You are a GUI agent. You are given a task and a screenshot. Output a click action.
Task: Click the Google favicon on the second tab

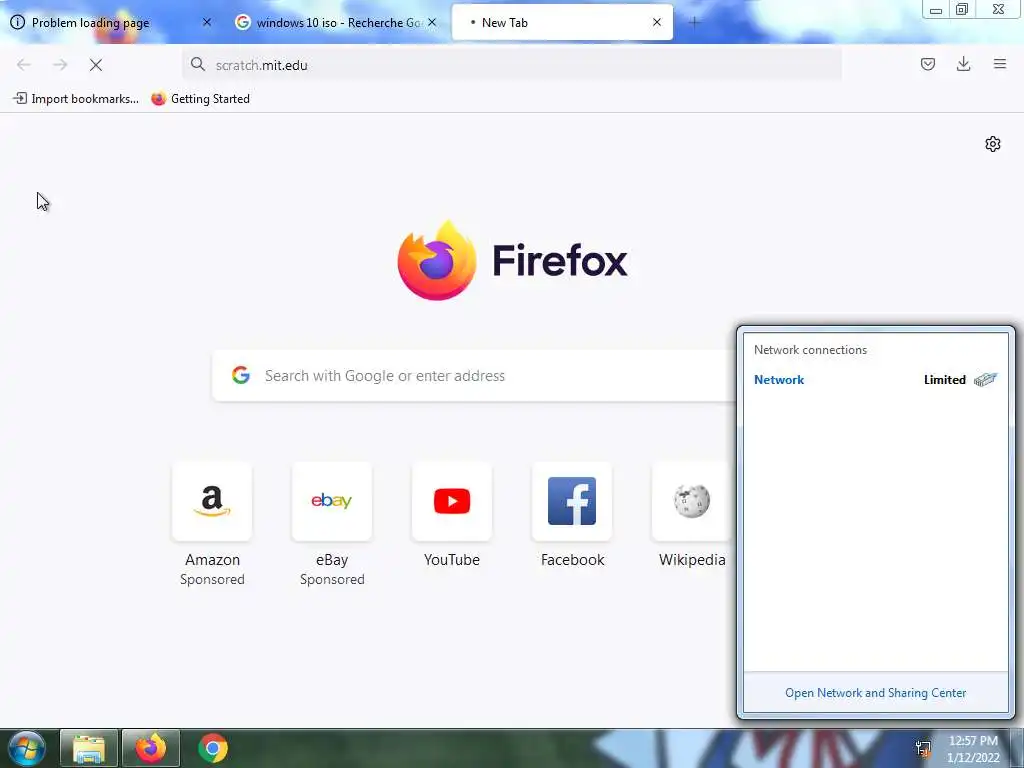pos(243,22)
